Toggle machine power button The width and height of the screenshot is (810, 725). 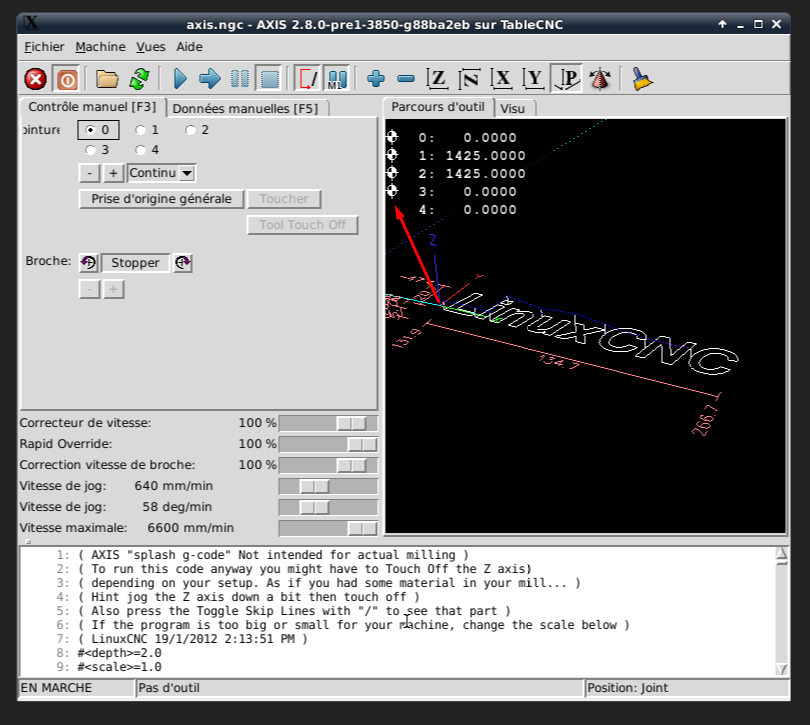coord(67,79)
